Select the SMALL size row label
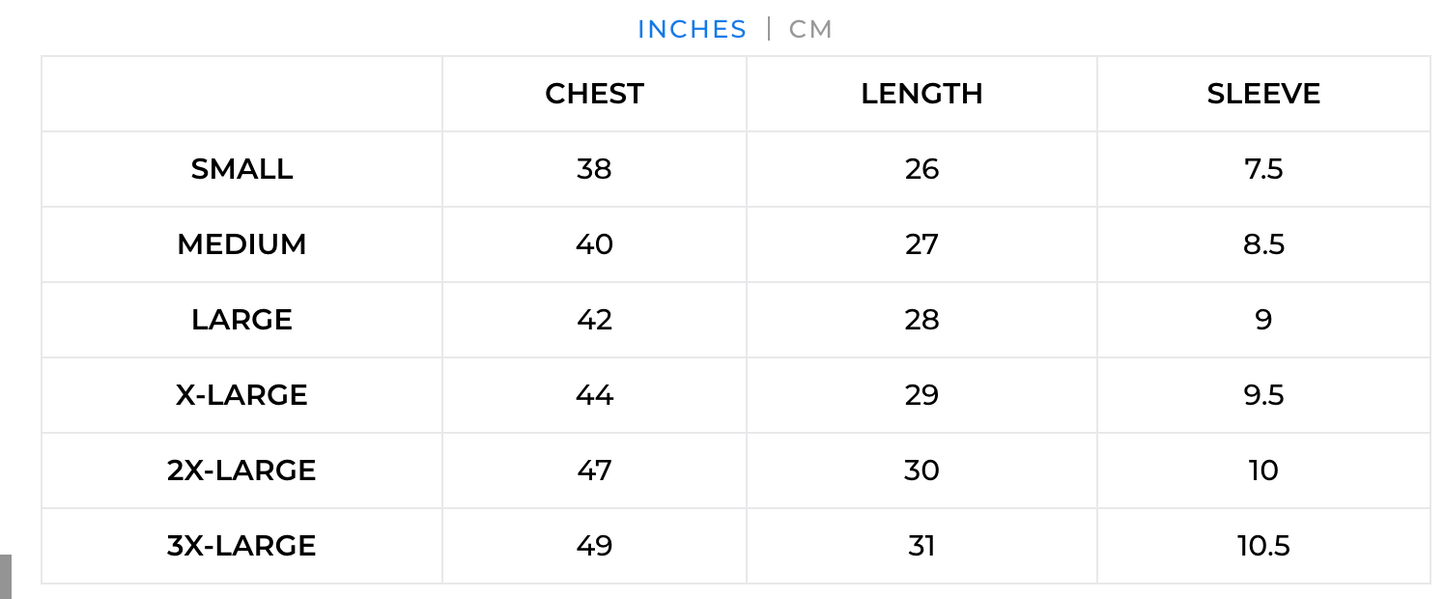The image size is (1445, 599). click(x=242, y=169)
